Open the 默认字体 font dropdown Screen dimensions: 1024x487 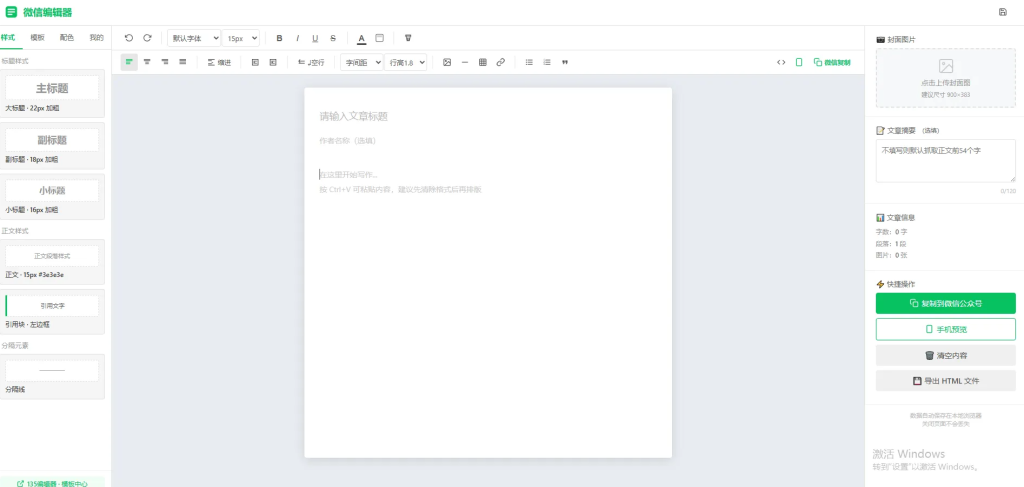click(x=194, y=38)
